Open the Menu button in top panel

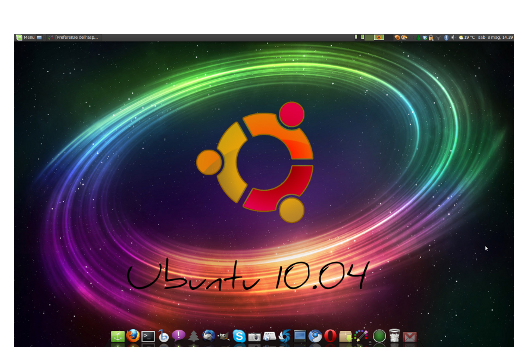coord(25,37)
